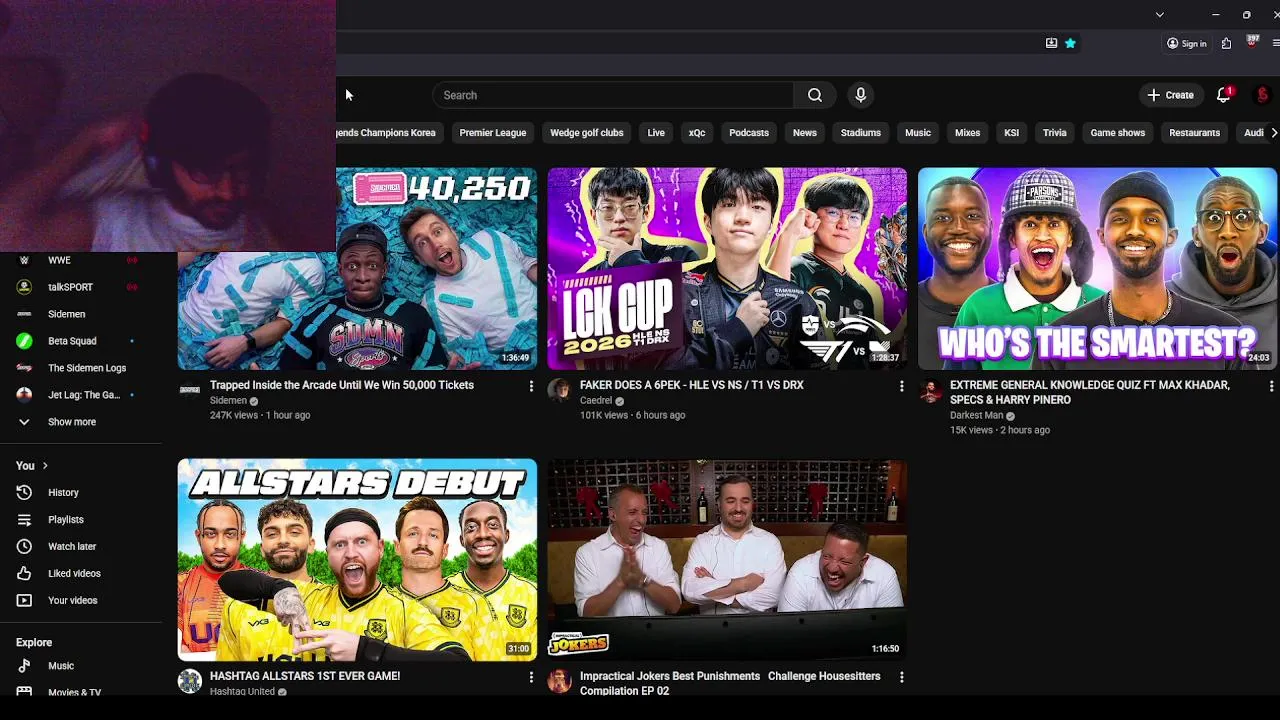
Task: Open options menu for FAKER DOES A 6PEK video
Action: [x=901, y=386]
